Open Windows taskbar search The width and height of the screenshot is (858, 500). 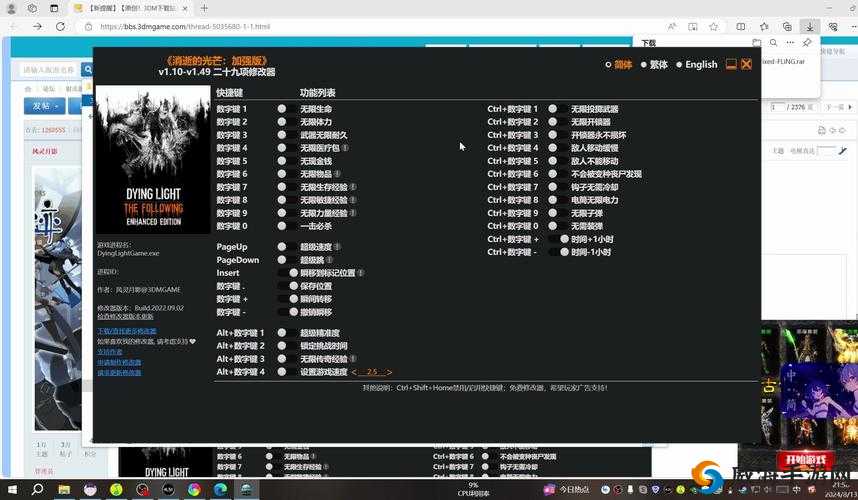point(37,489)
